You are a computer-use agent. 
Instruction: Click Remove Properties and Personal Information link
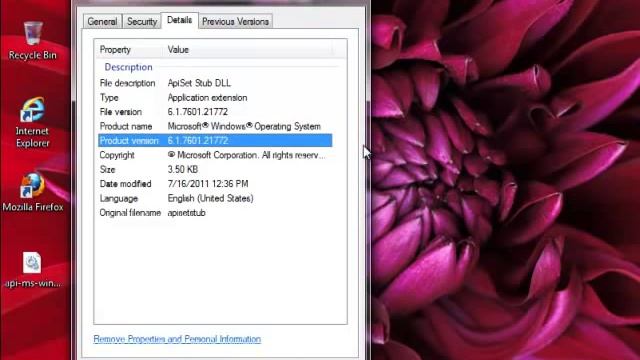pyautogui.click(x=177, y=339)
